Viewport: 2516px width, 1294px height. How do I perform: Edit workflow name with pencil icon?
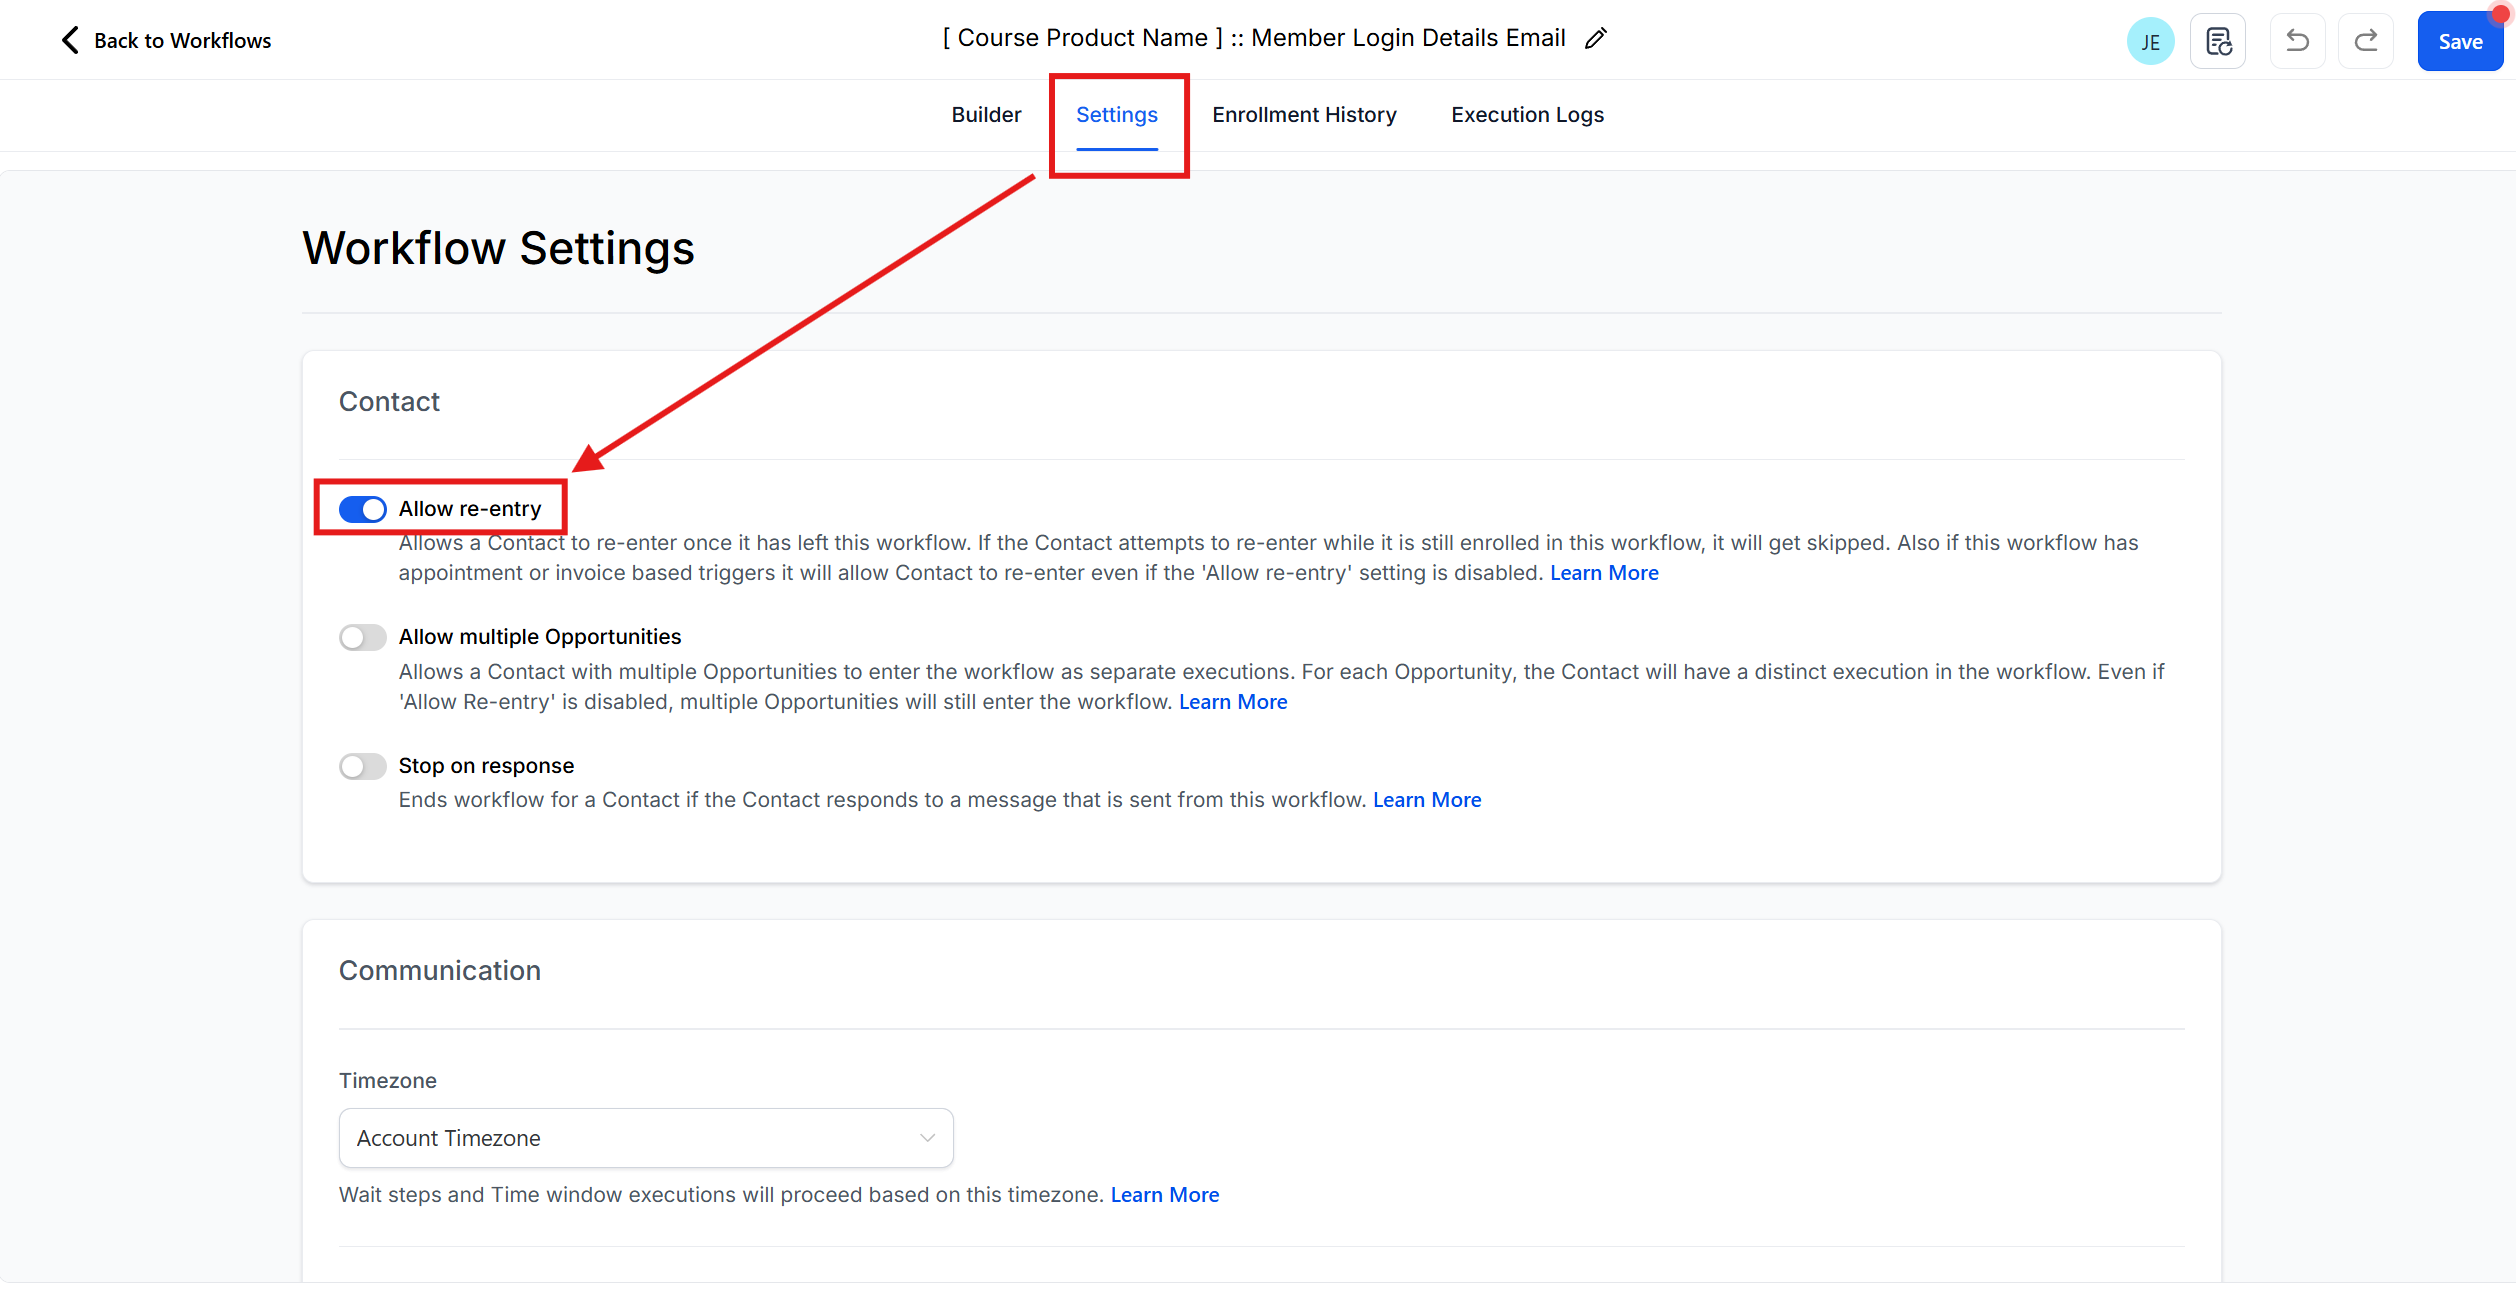click(1596, 38)
